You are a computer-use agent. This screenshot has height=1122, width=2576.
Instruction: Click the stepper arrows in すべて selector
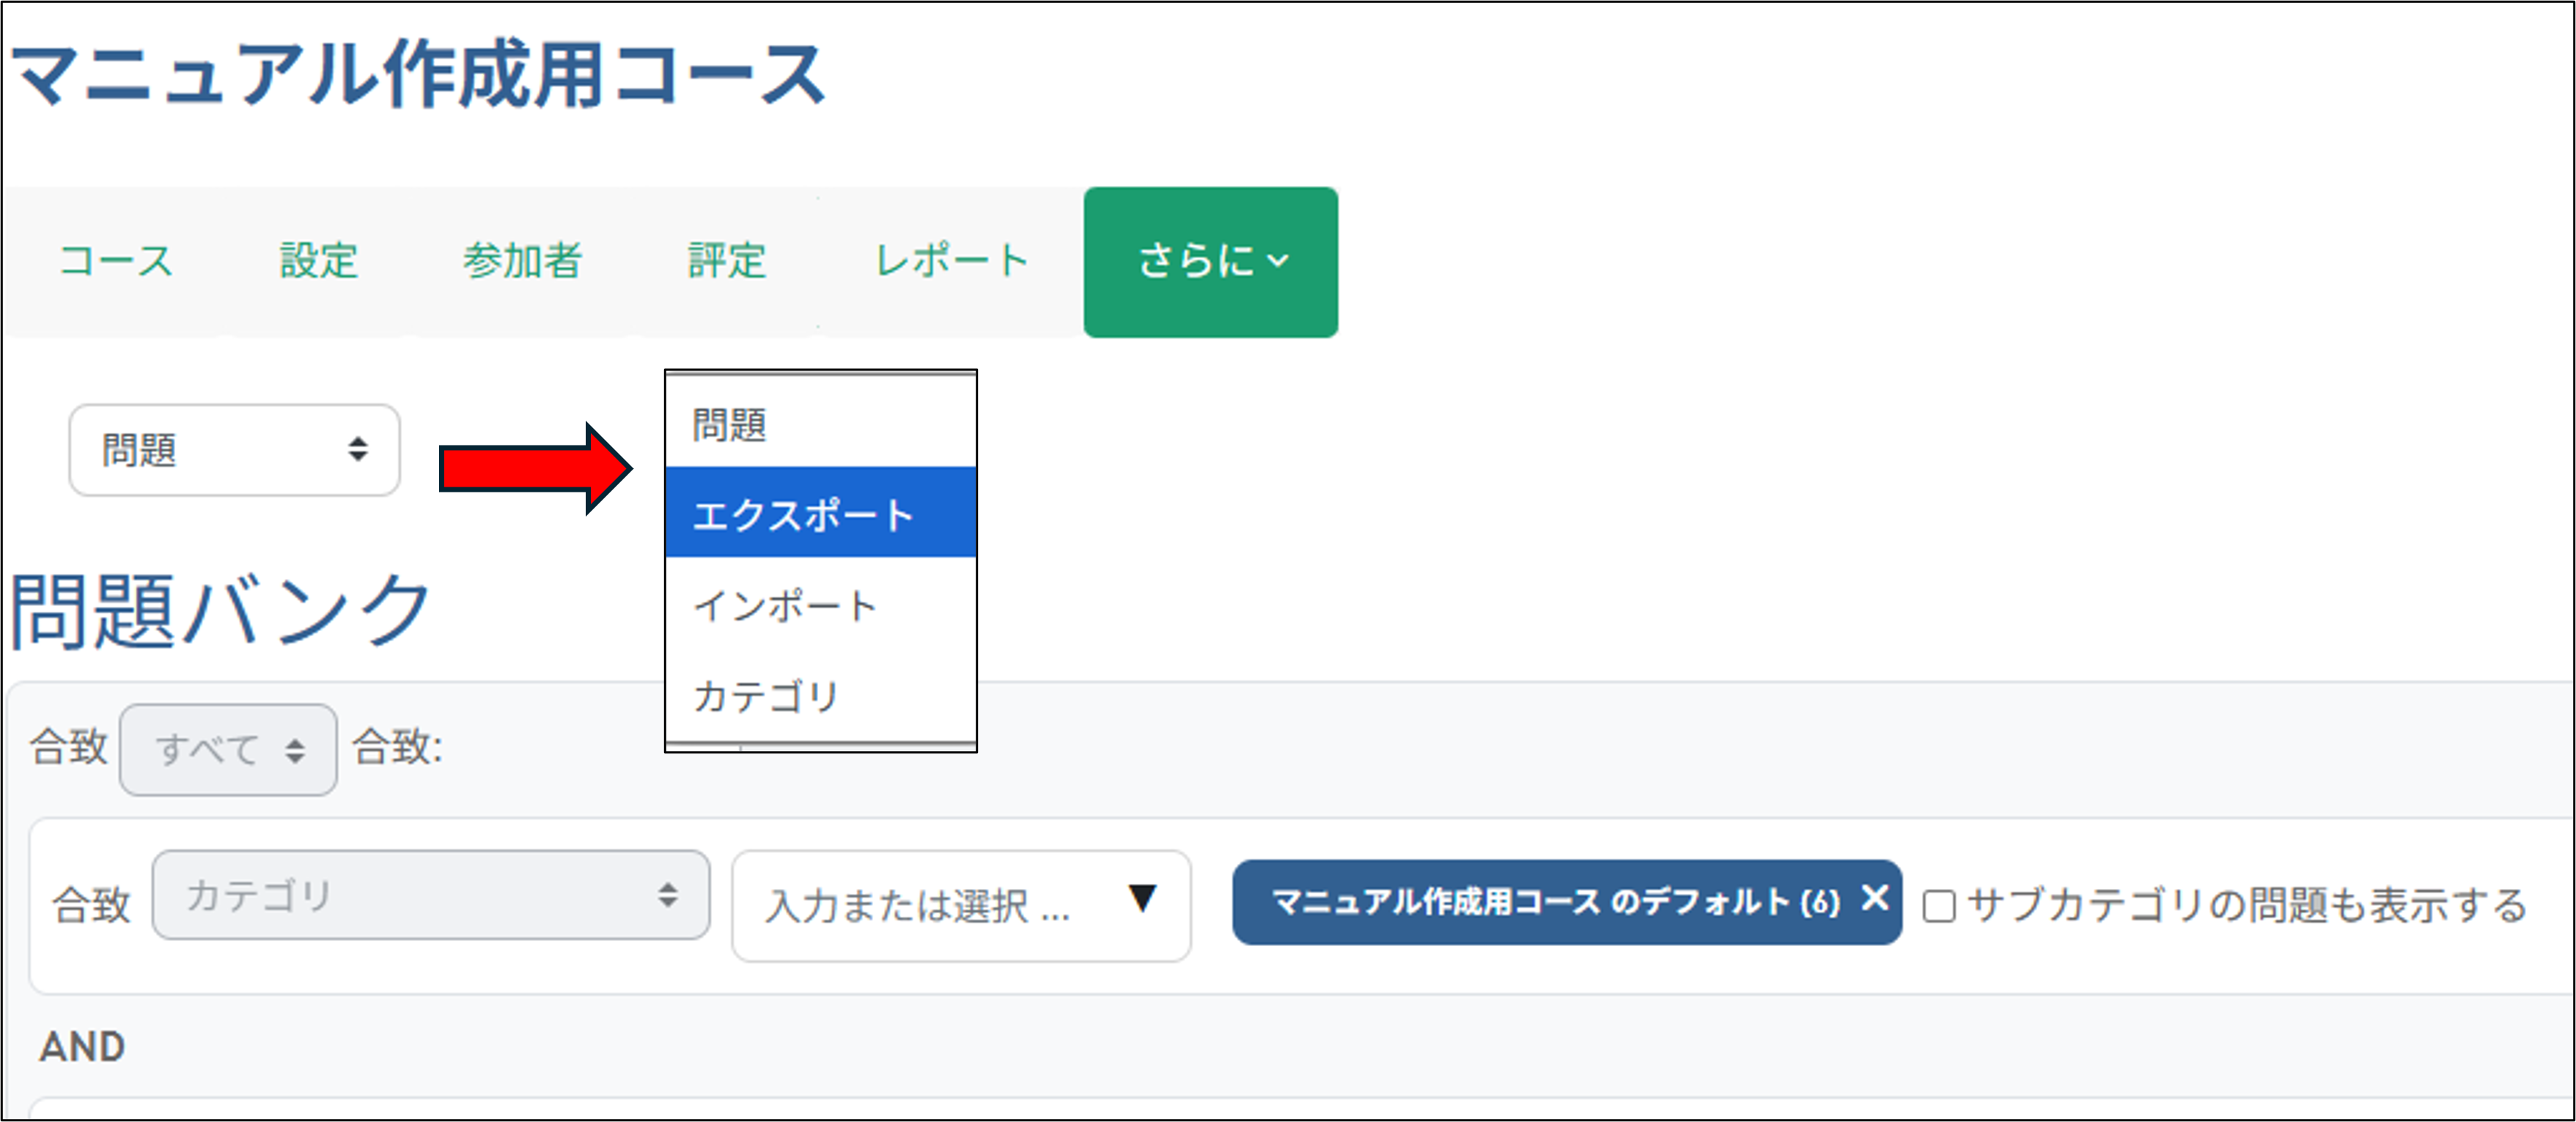(296, 748)
